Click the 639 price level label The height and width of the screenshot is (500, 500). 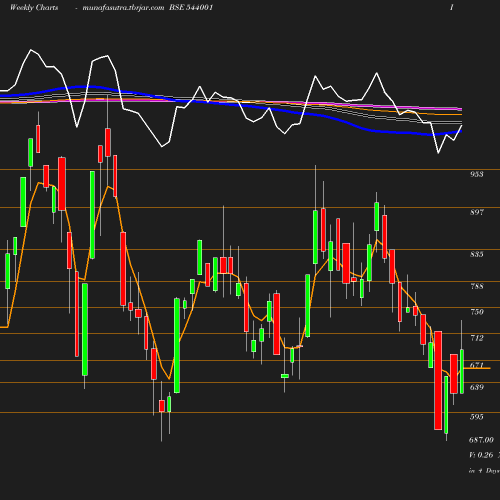[x=477, y=387]
